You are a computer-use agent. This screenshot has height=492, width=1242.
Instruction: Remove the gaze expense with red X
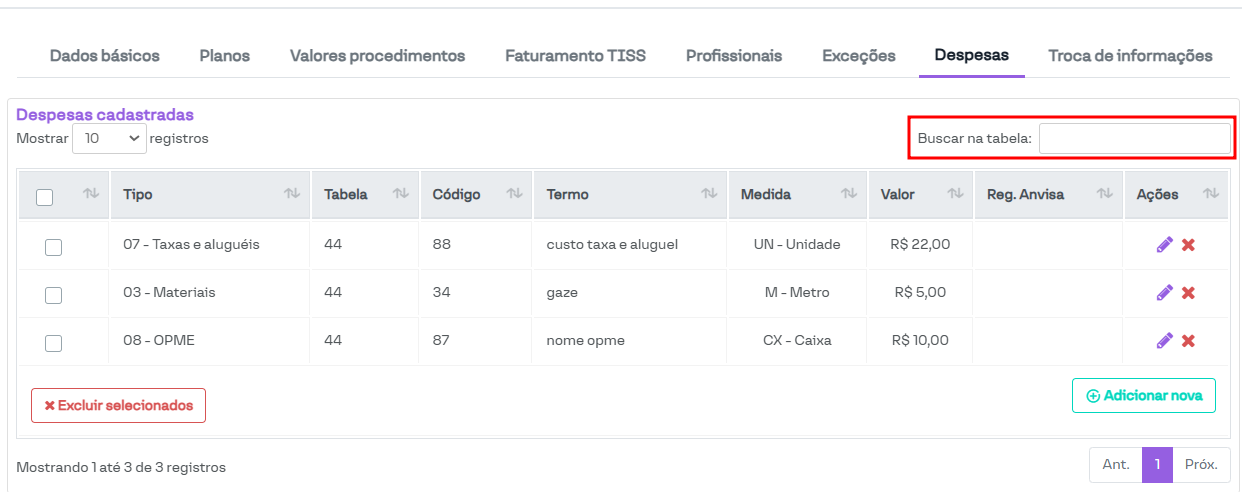click(1188, 293)
